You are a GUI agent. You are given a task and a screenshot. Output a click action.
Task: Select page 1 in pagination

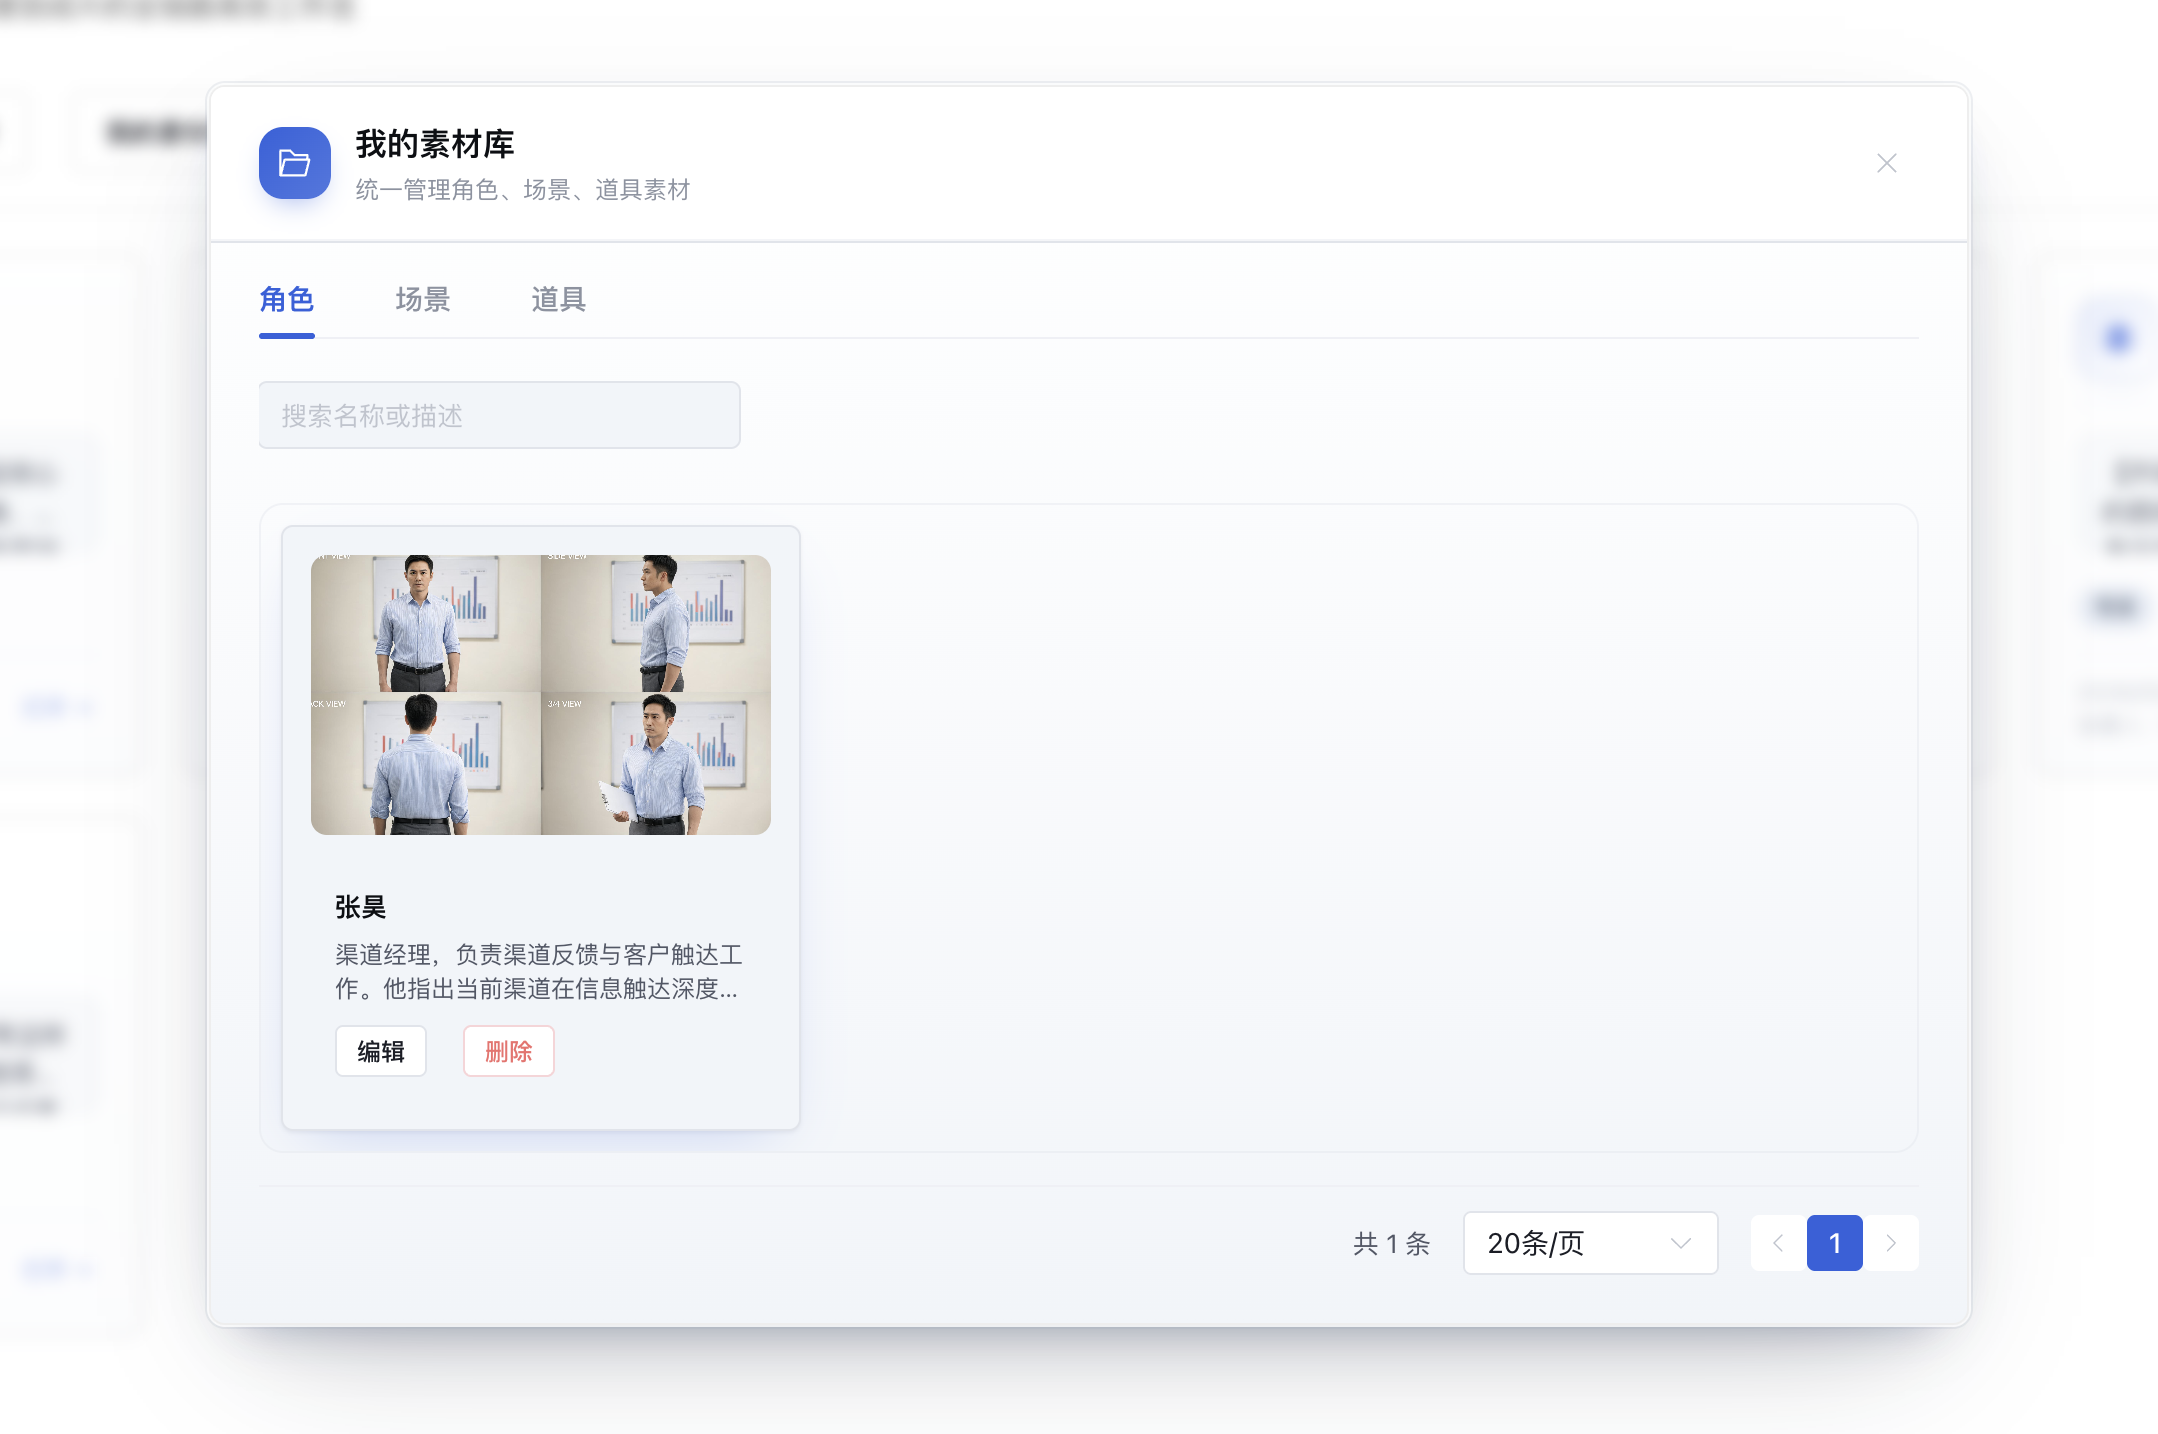point(1835,1243)
